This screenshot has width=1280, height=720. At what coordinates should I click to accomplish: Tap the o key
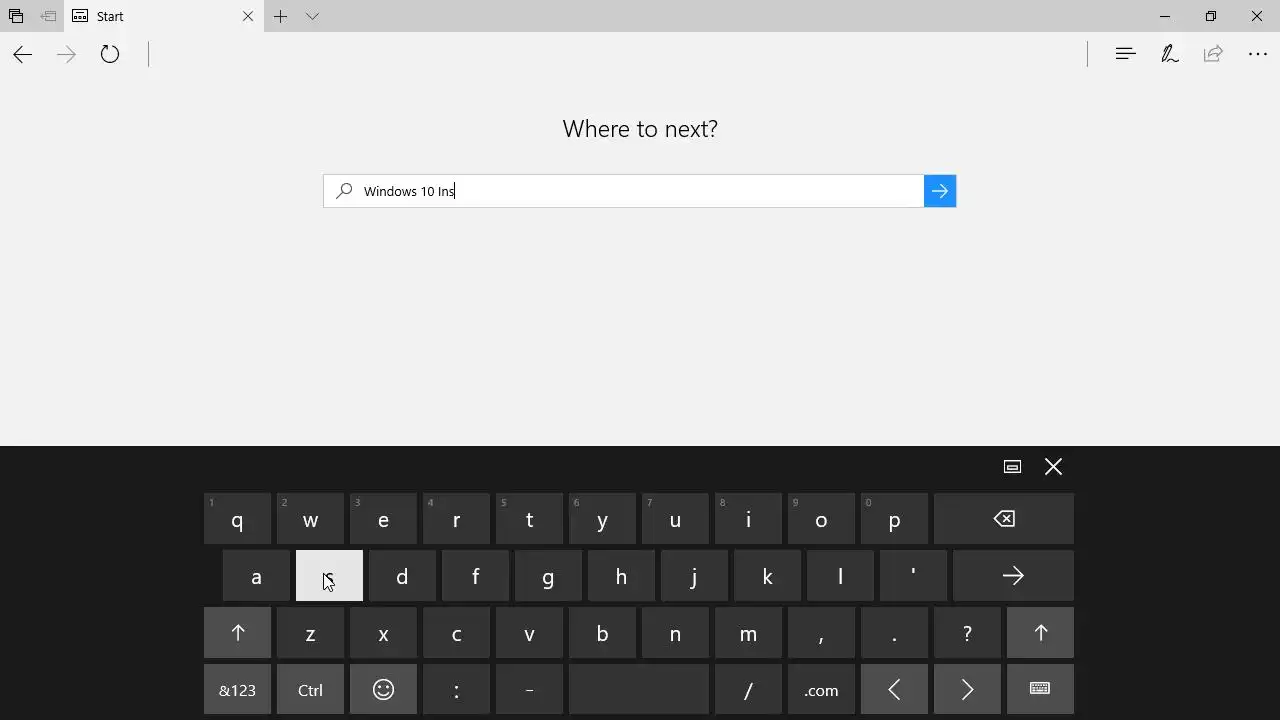coord(821,519)
